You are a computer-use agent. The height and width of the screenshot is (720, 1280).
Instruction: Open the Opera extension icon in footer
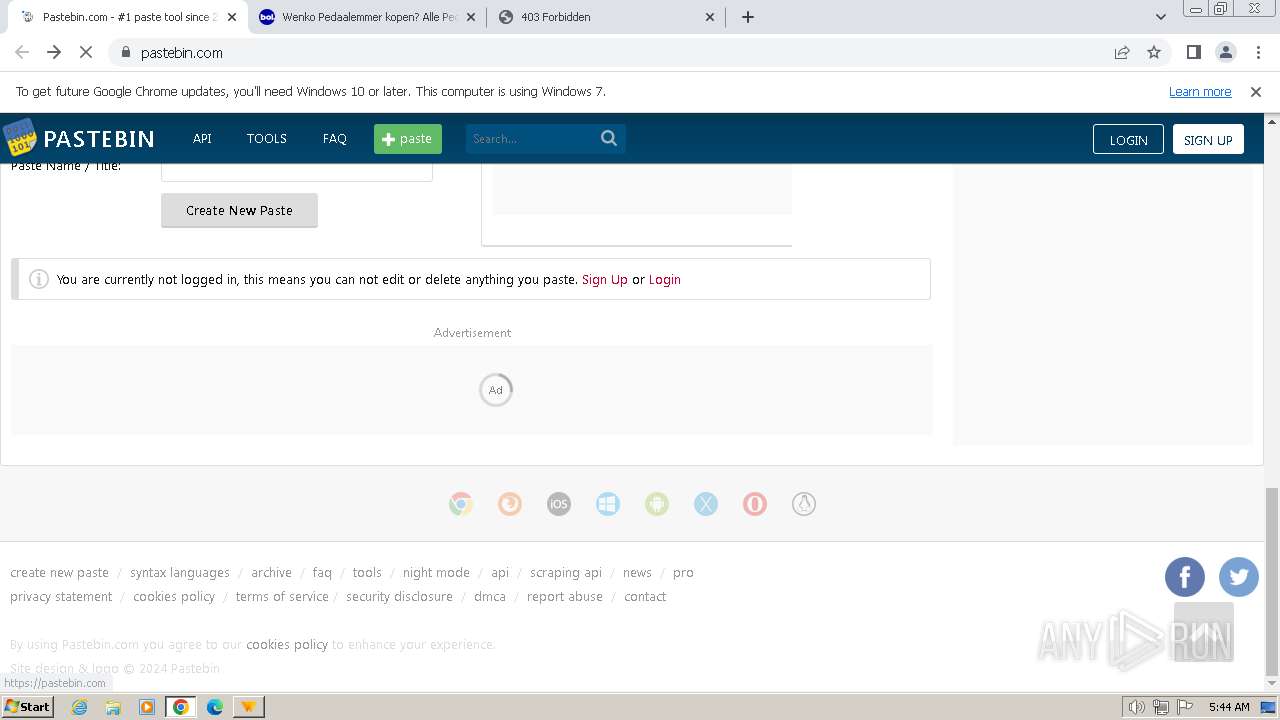coord(755,504)
